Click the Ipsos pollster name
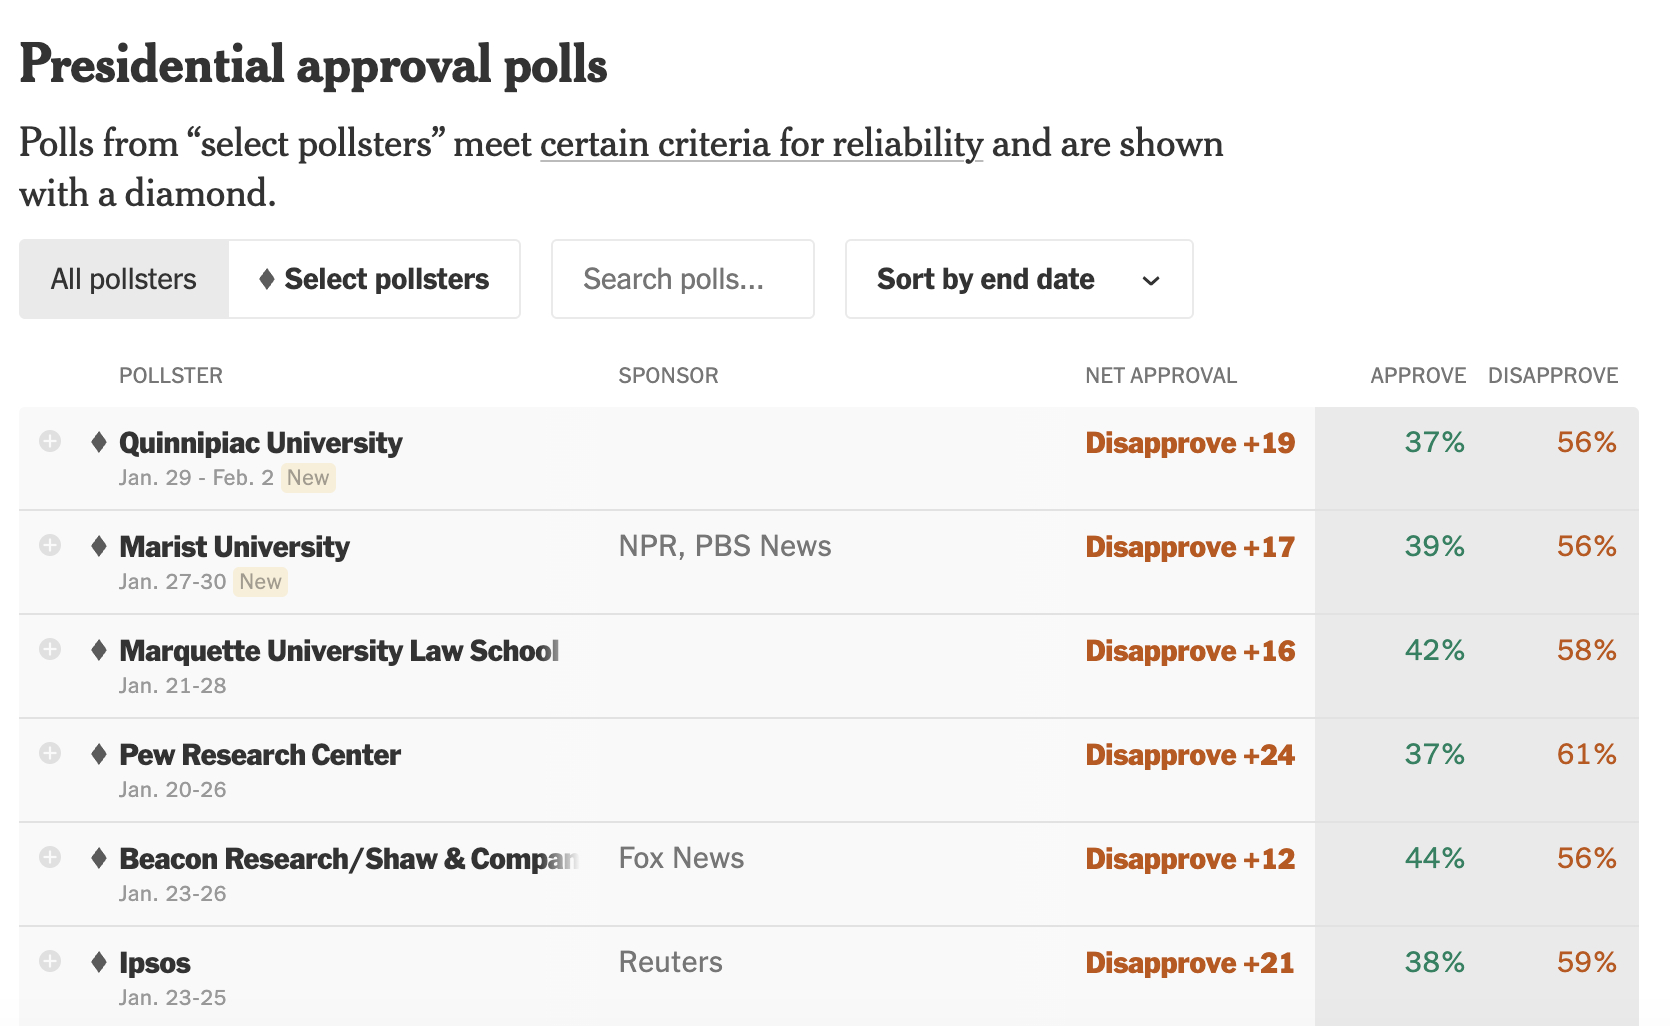The height and width of the screenshot is (1026, 1670). (155, 962)
